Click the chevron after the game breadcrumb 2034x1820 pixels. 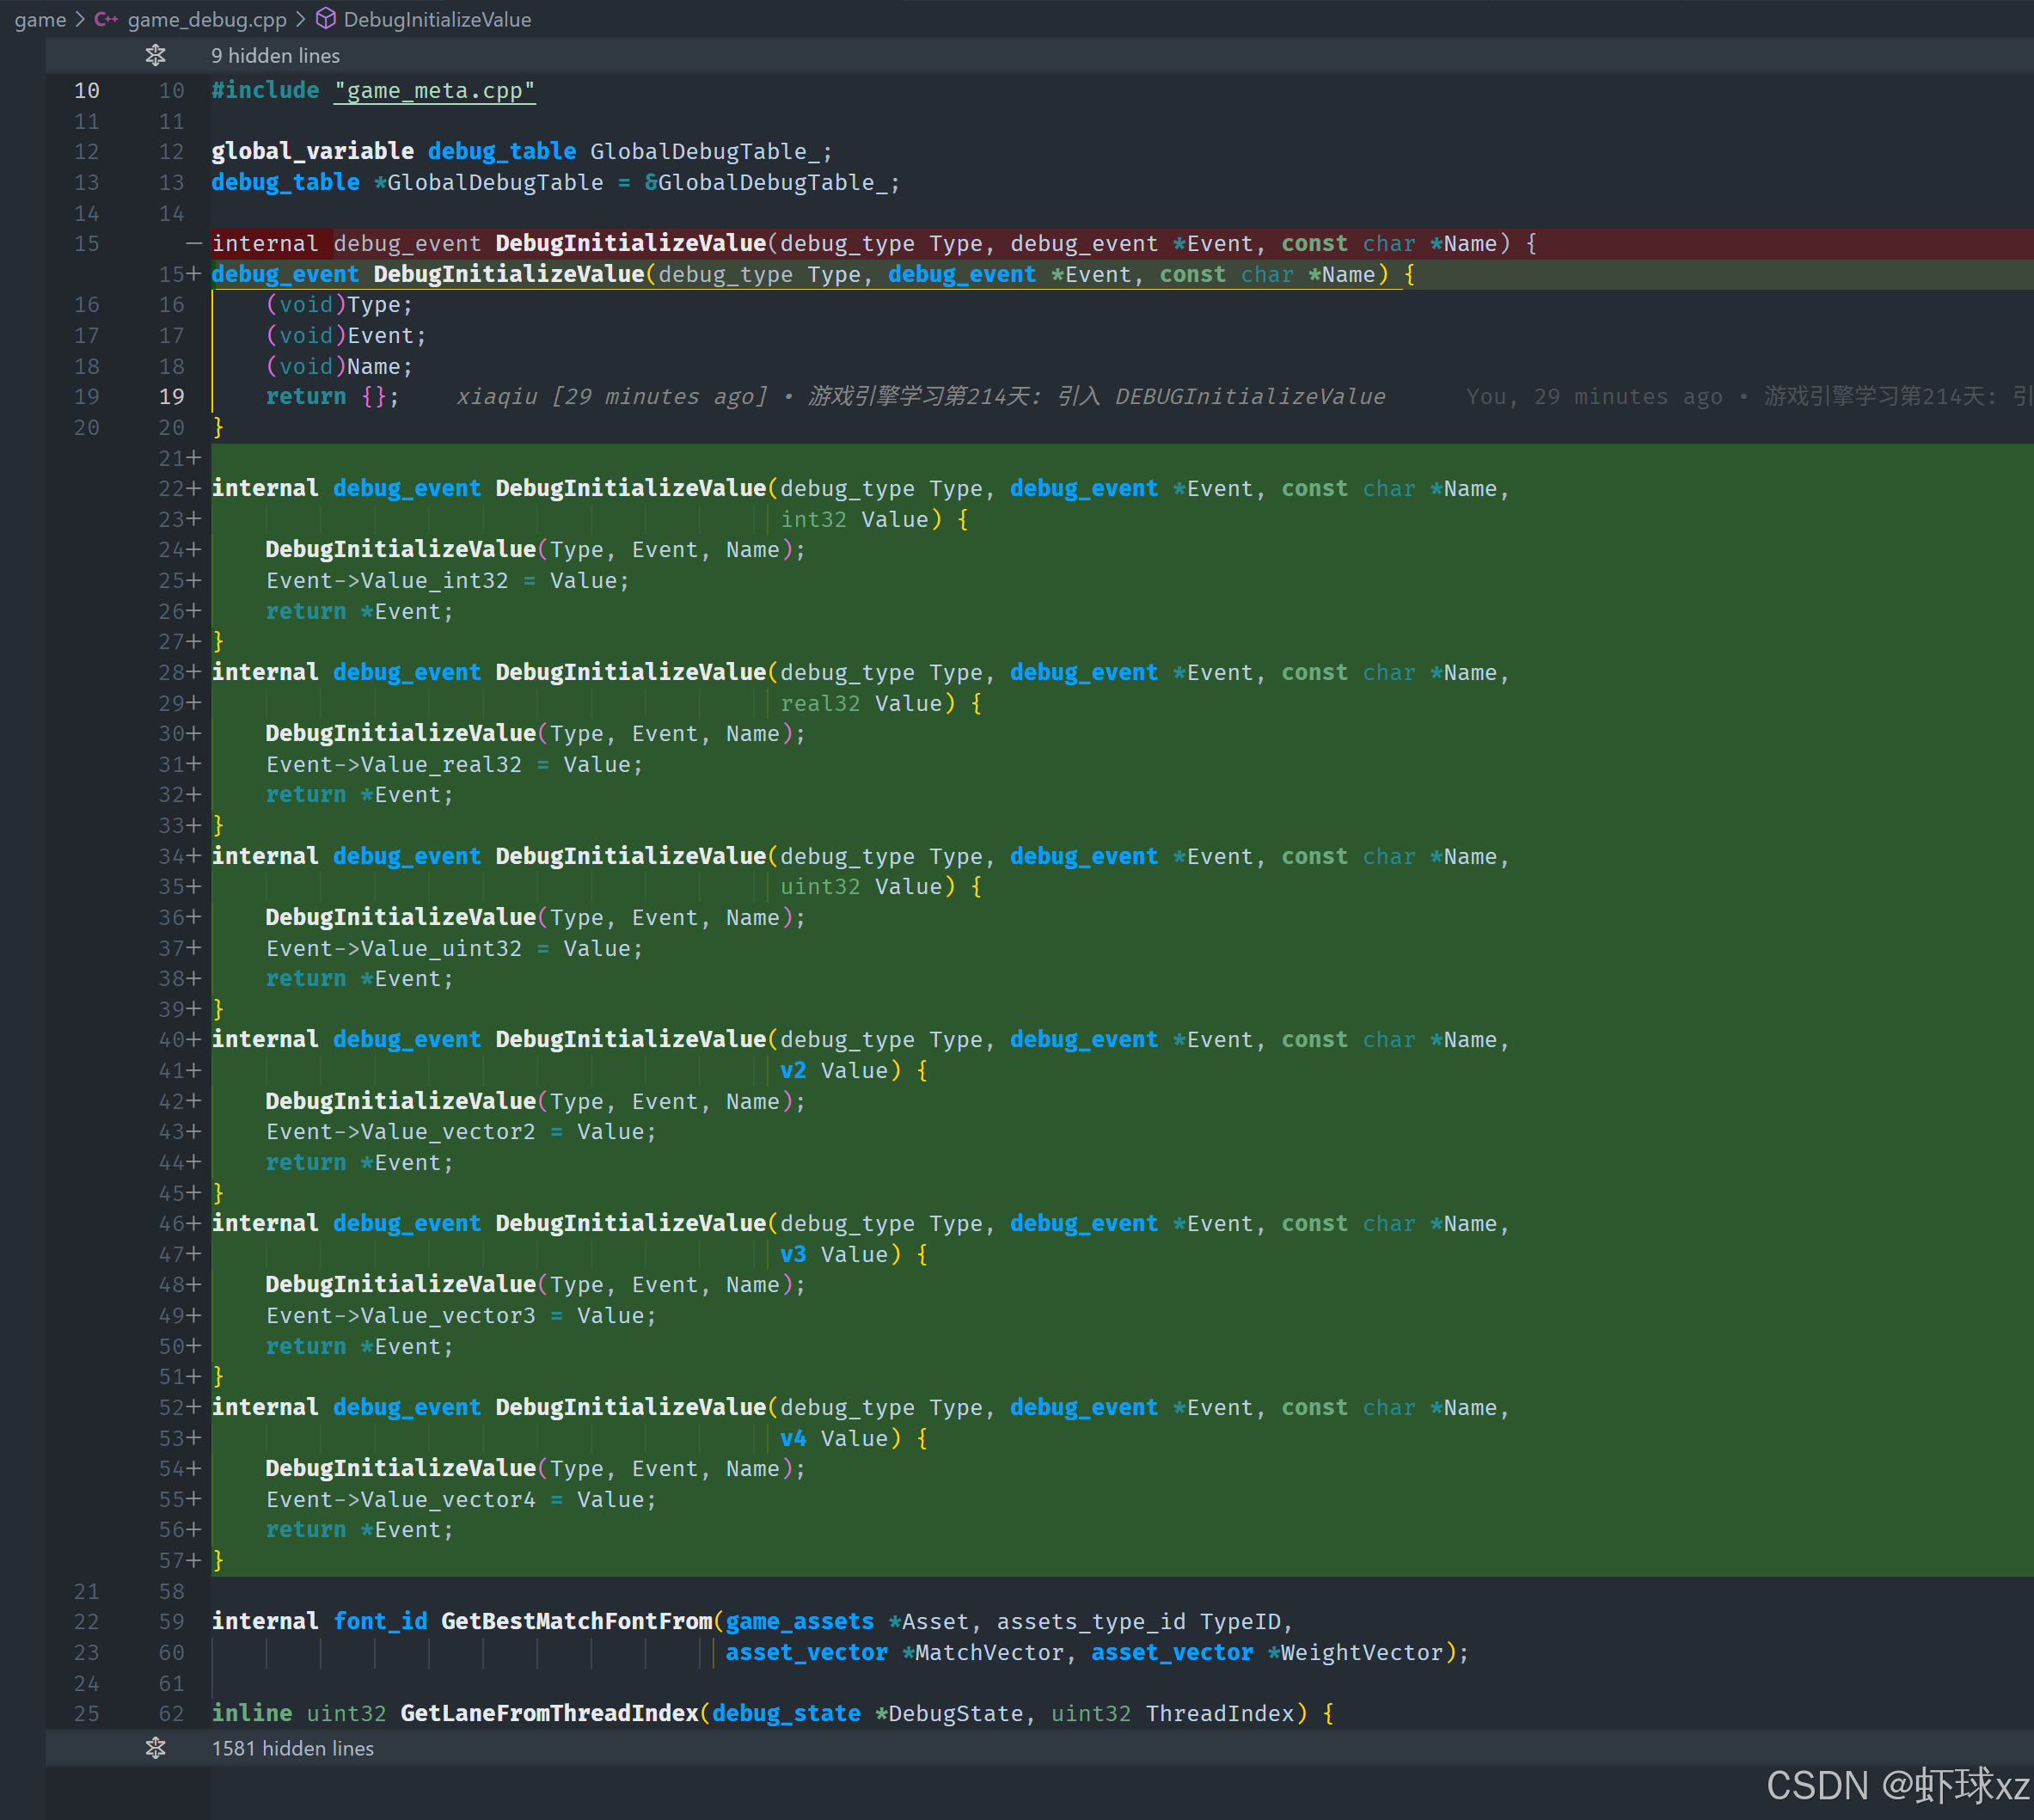click(x=80, y=19)
